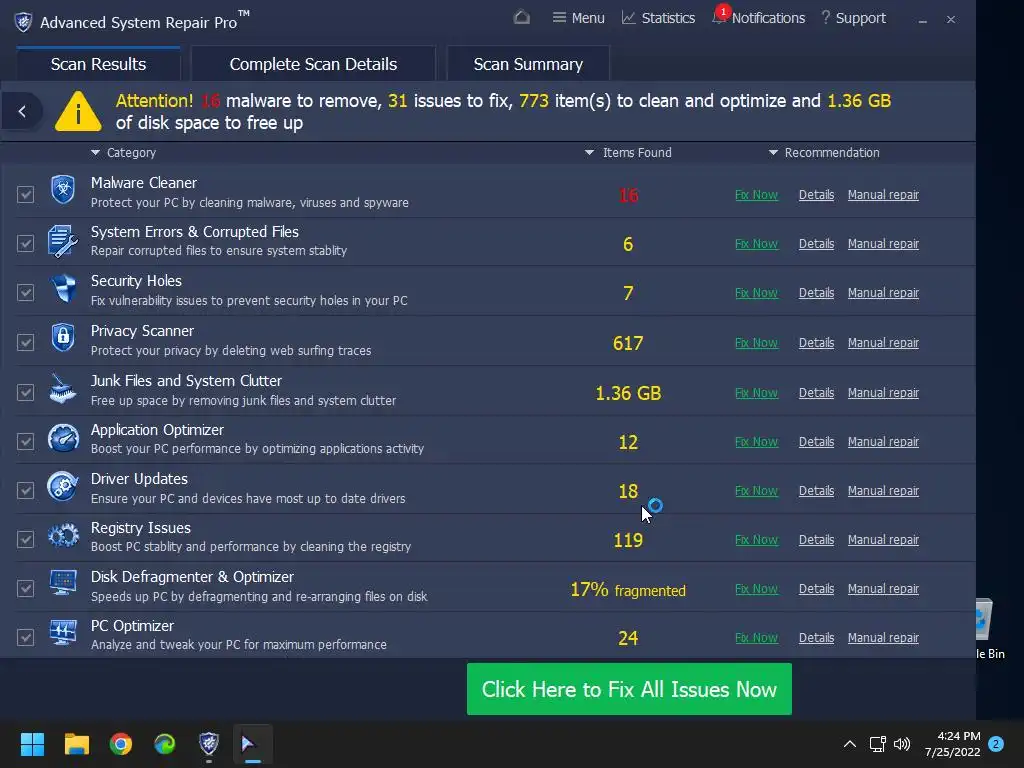Uncheck the Driver Updates checkbox
This screenshot has width=1024, height=768.
click(25, 490)
